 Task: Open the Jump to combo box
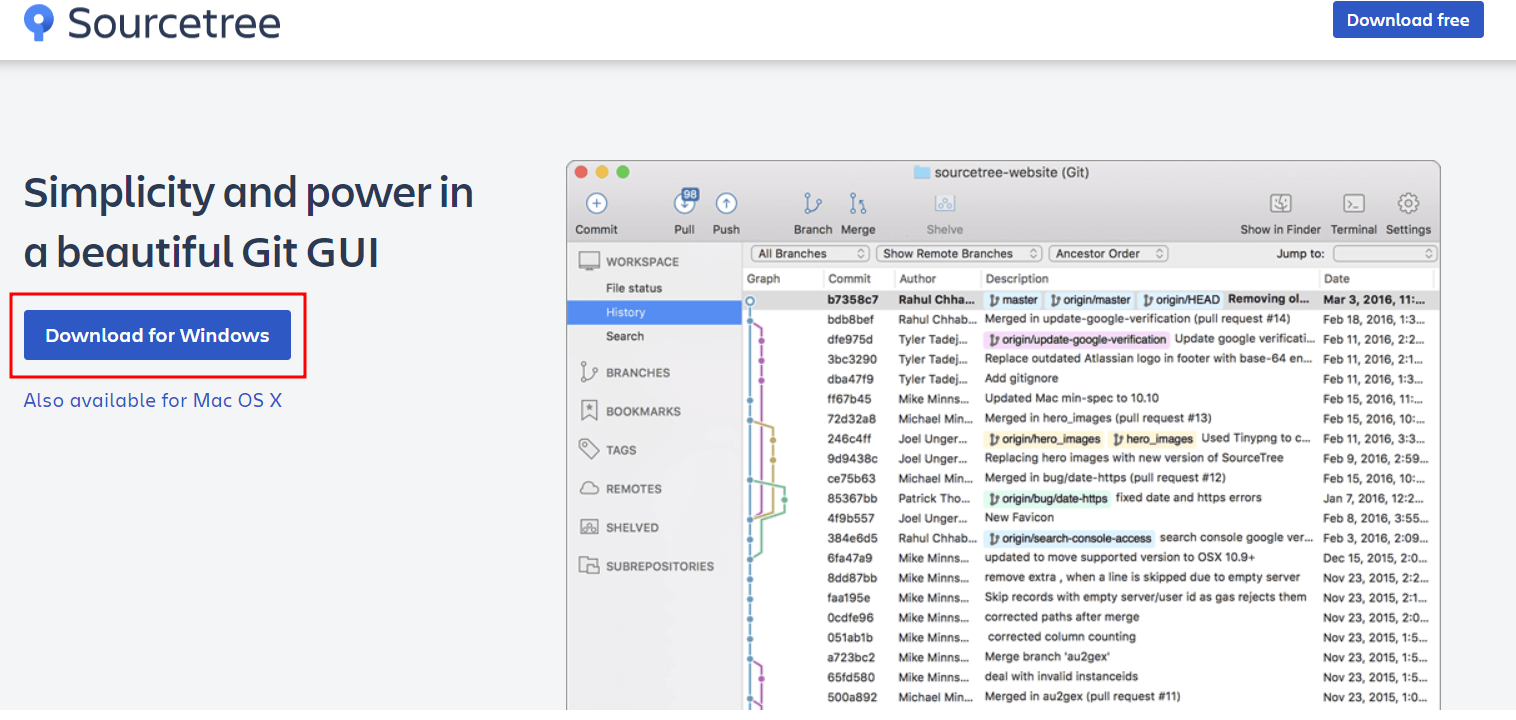pyautogui.click(x=1385, y=254)
